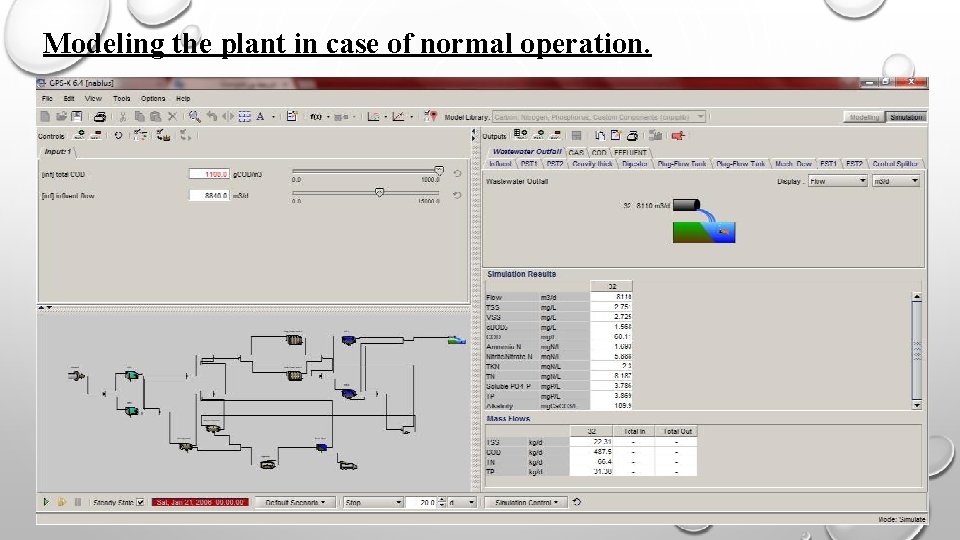
Task: Click the Paste clipboard icon
Action: coord(156,116)
